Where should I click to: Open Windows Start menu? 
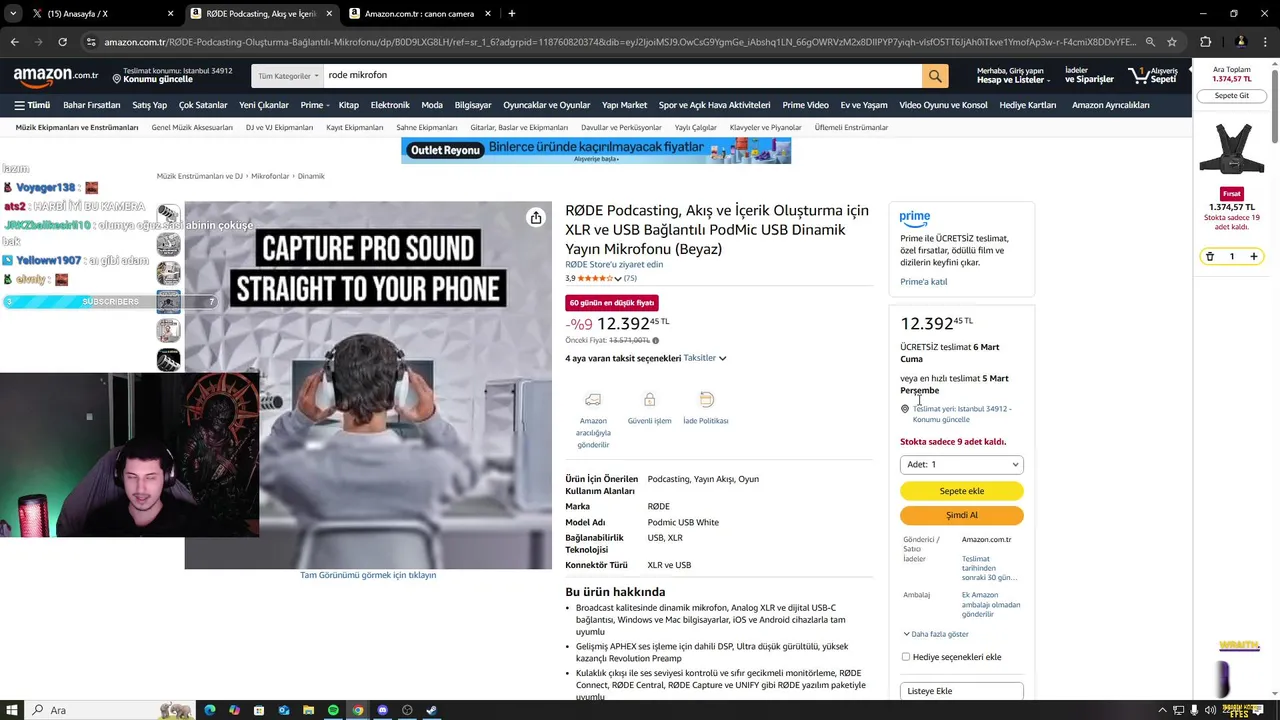click(x=12, y=710)
